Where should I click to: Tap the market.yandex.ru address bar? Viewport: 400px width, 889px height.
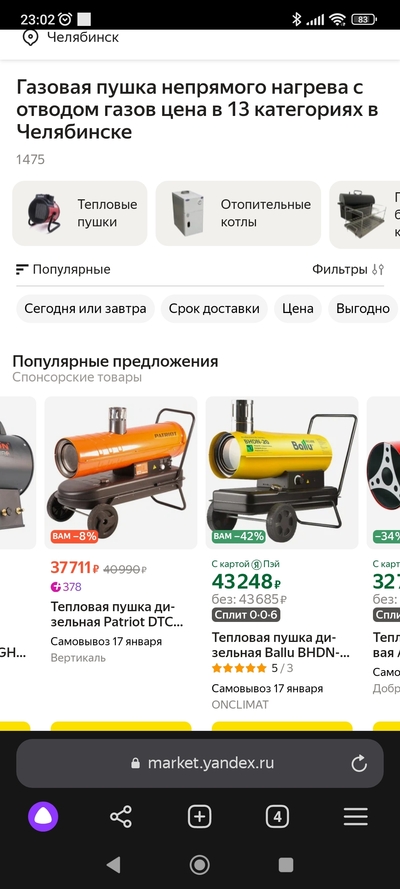pos(200,763)
